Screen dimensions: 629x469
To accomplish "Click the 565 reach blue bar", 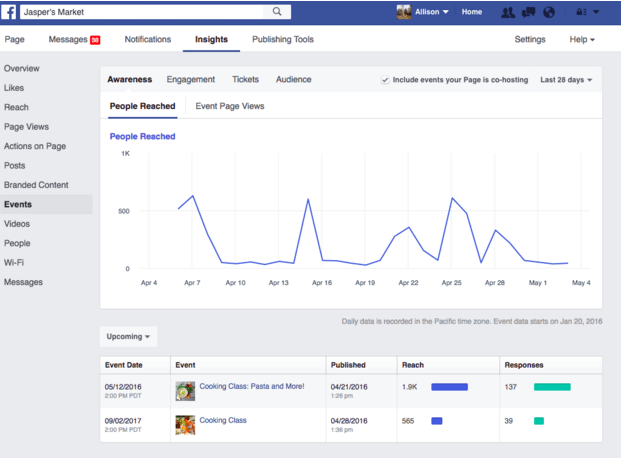I will coord(436,421).
